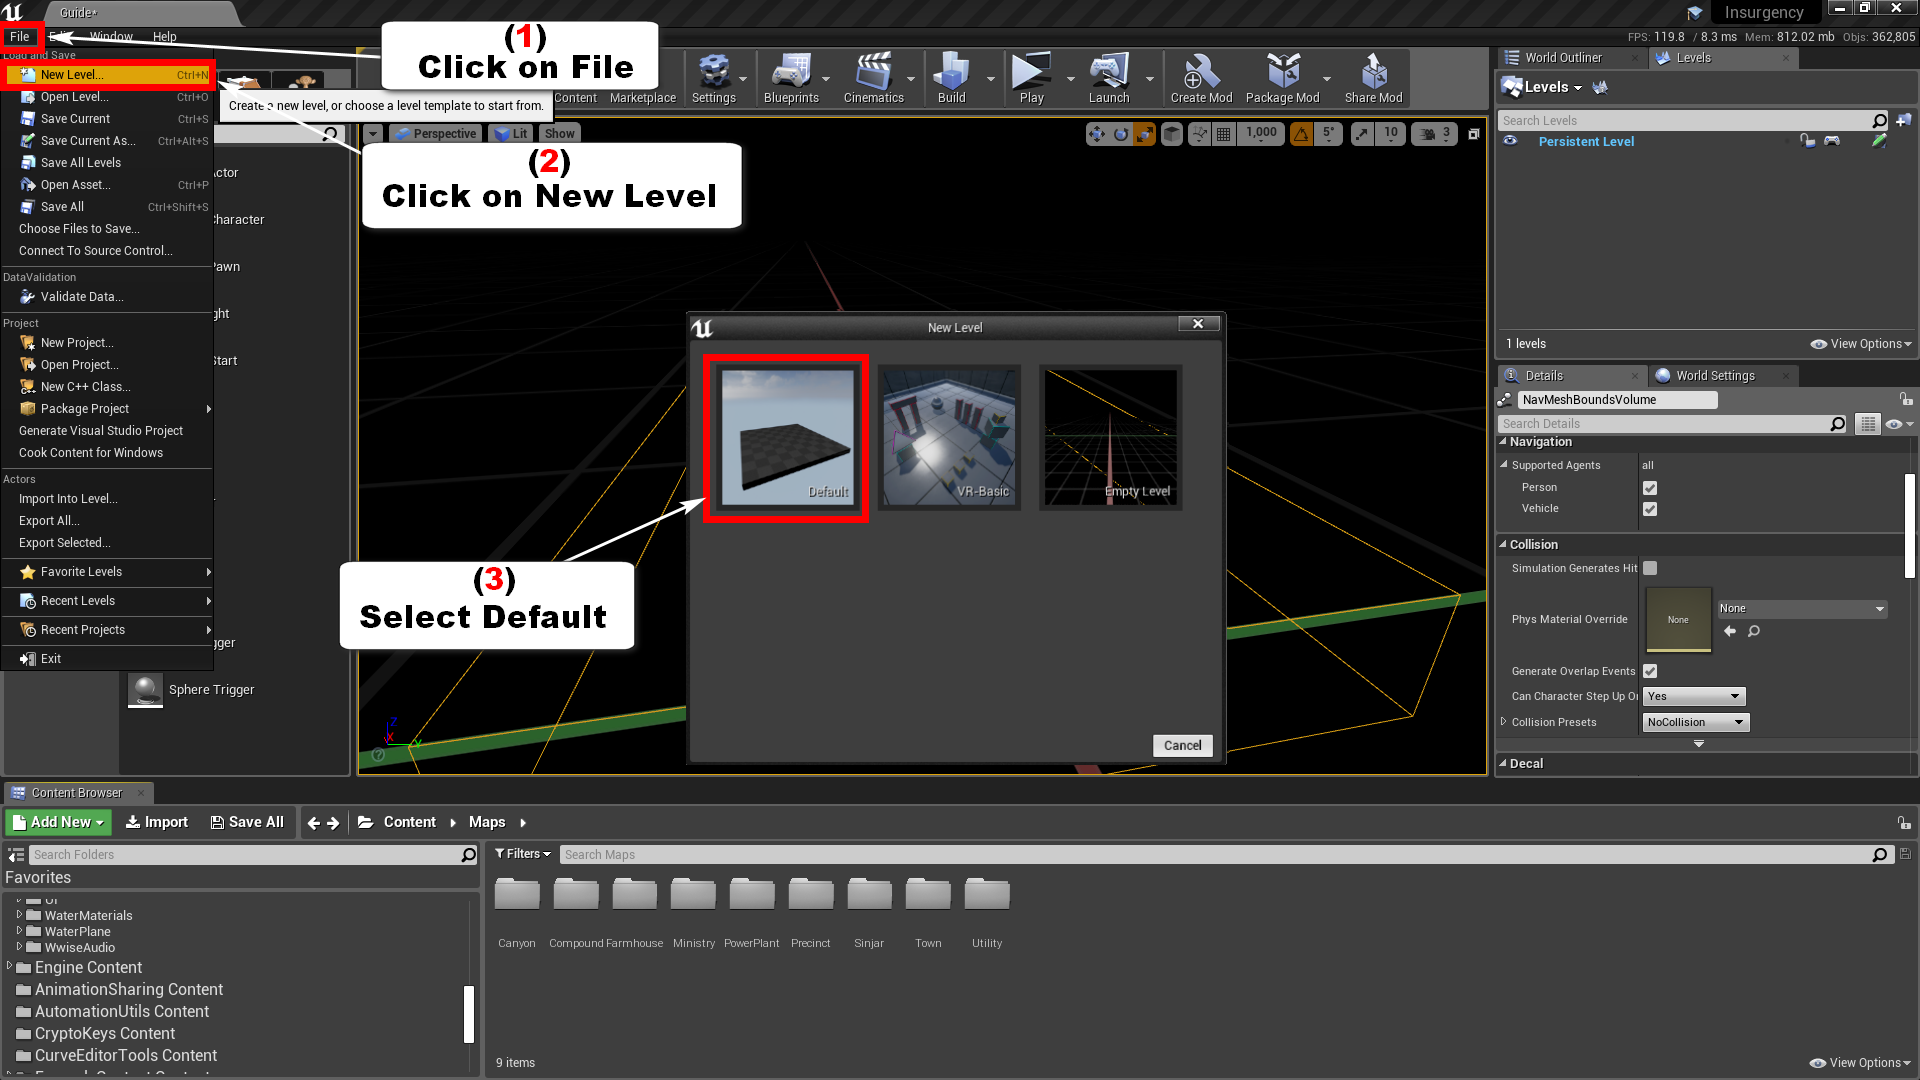1920x1080 pixels.
Task: Click the Create Mod icon
Action: [x=1201, y=78]
